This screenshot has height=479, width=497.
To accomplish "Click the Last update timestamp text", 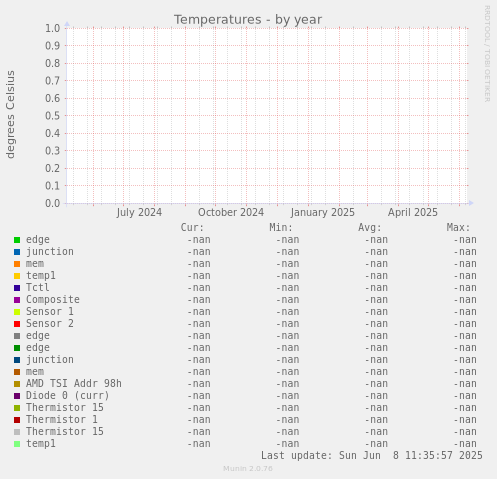I will [x=372, y=455].
